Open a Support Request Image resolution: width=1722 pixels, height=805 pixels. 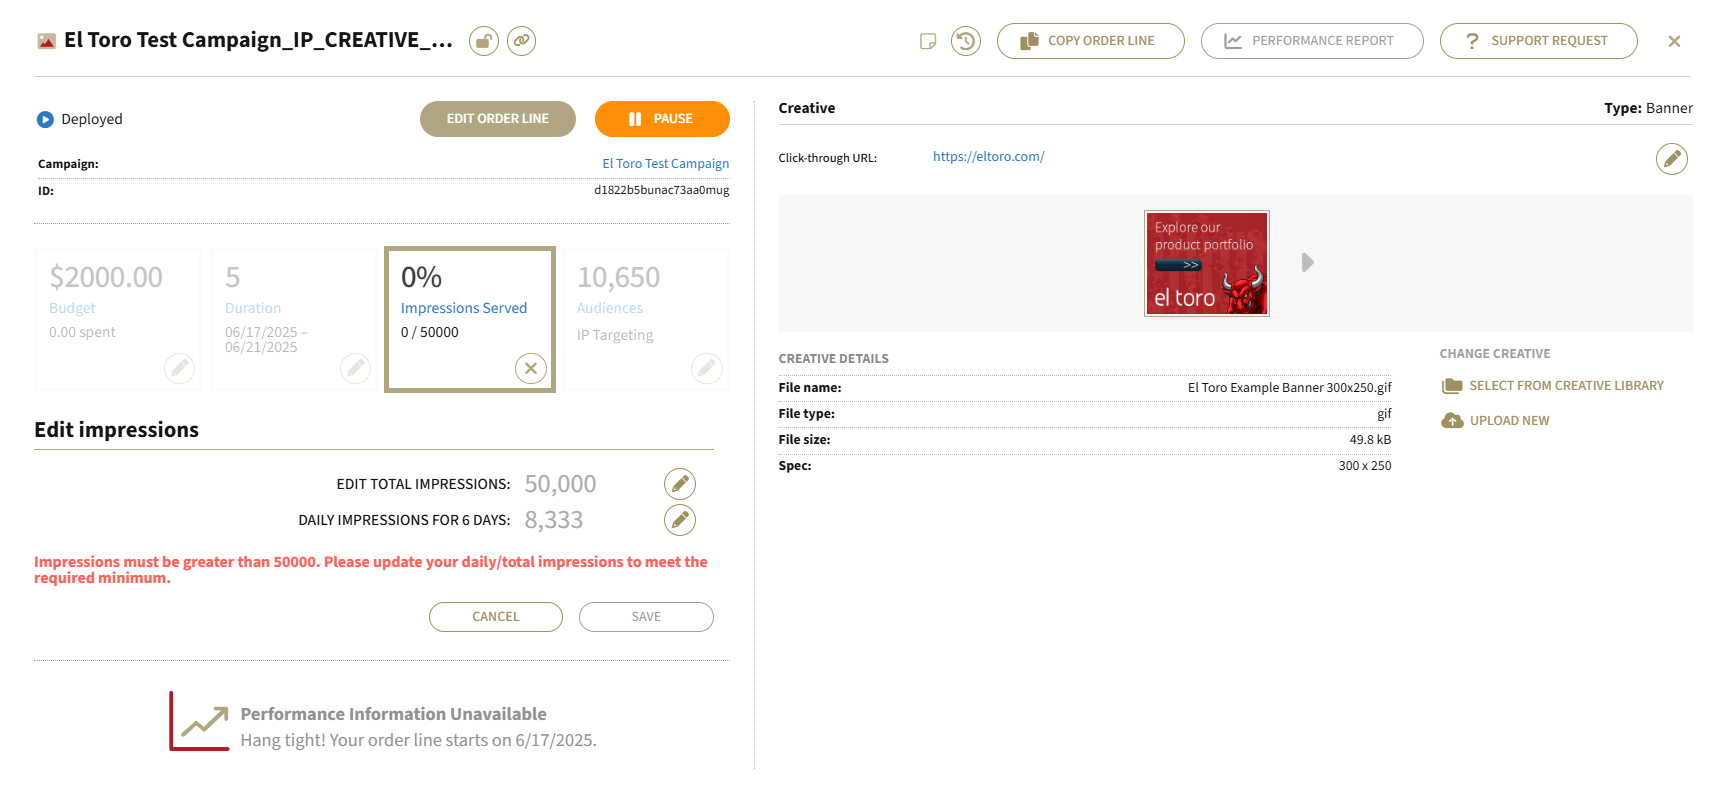pos(1539,41)
